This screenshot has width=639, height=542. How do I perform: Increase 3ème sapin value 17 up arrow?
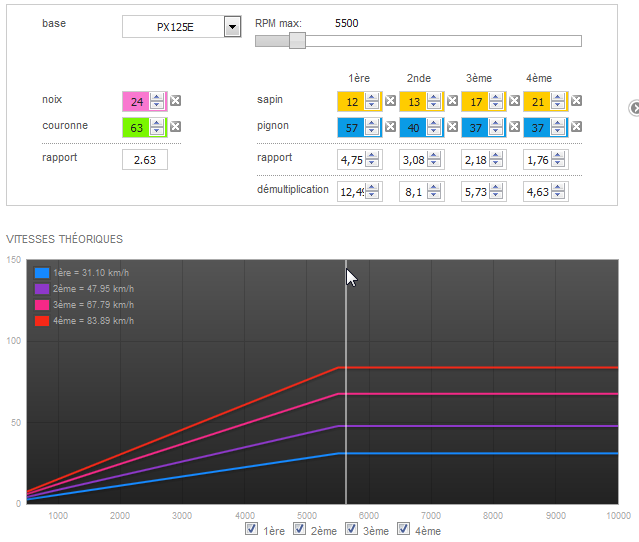pyautogui.click(x=496, y=97)
